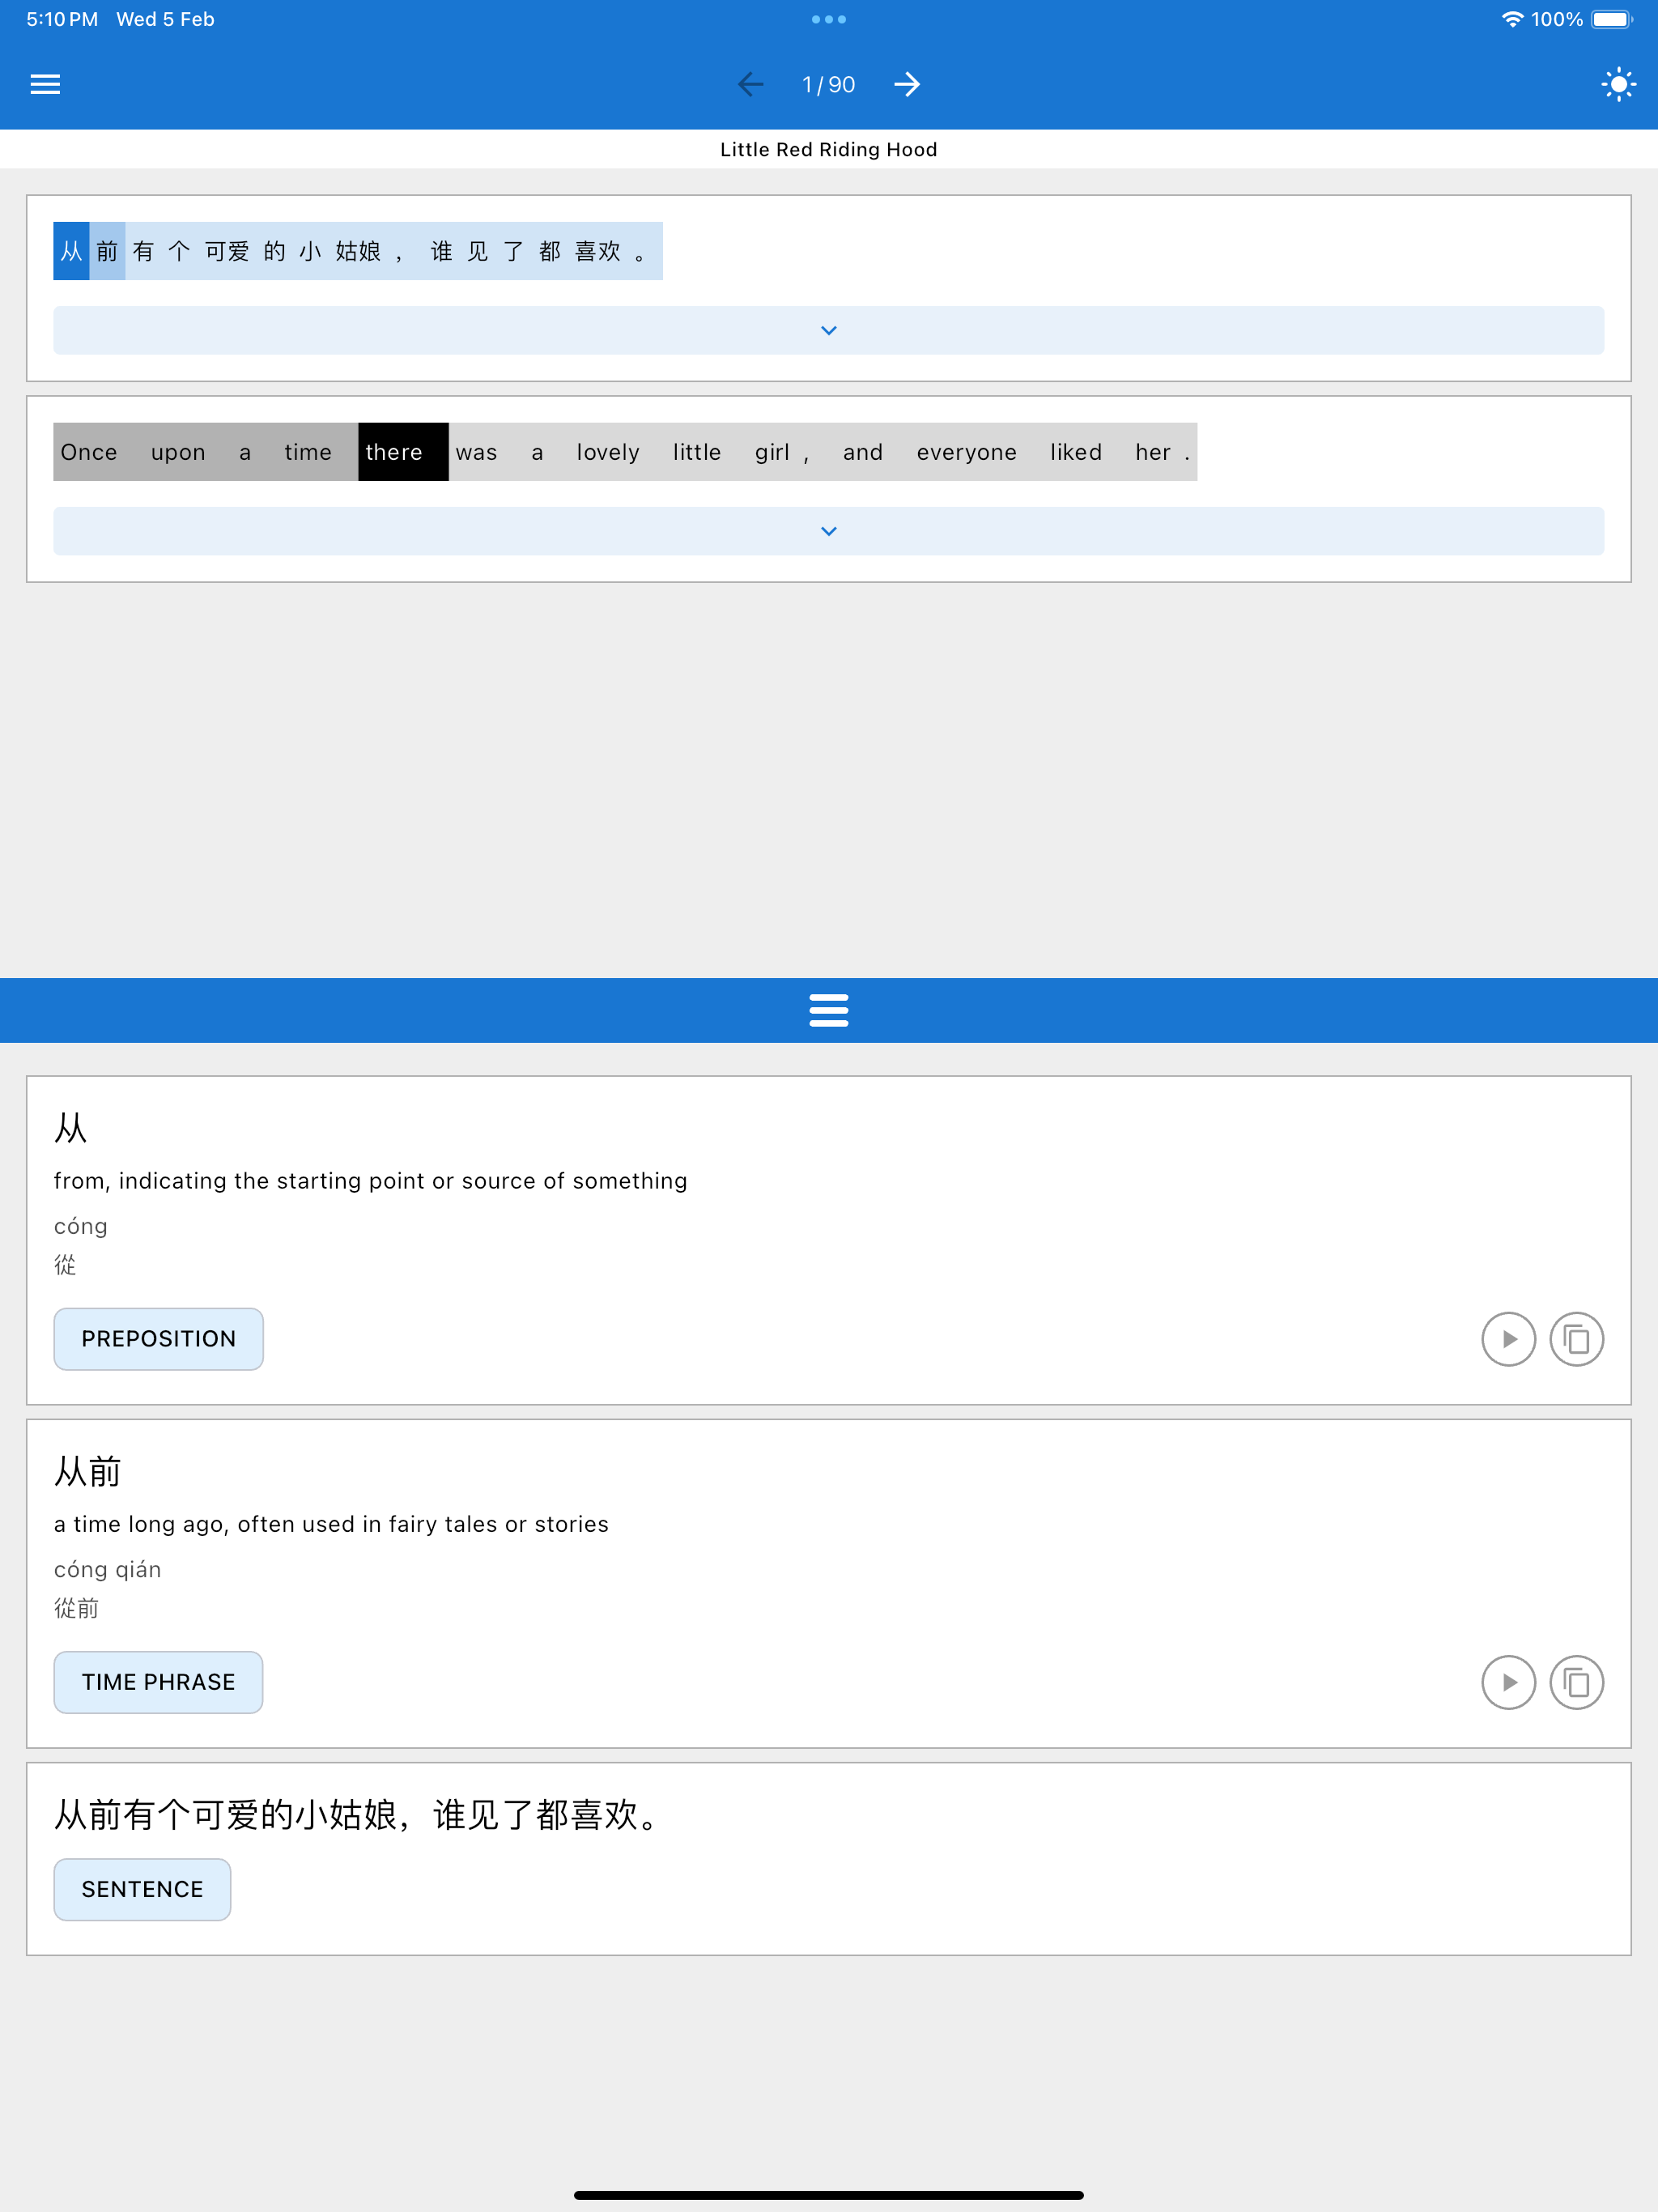The image size is (1658, 2212).
Task: Tap the TIME PHRASE tag
Action: 159,1682
